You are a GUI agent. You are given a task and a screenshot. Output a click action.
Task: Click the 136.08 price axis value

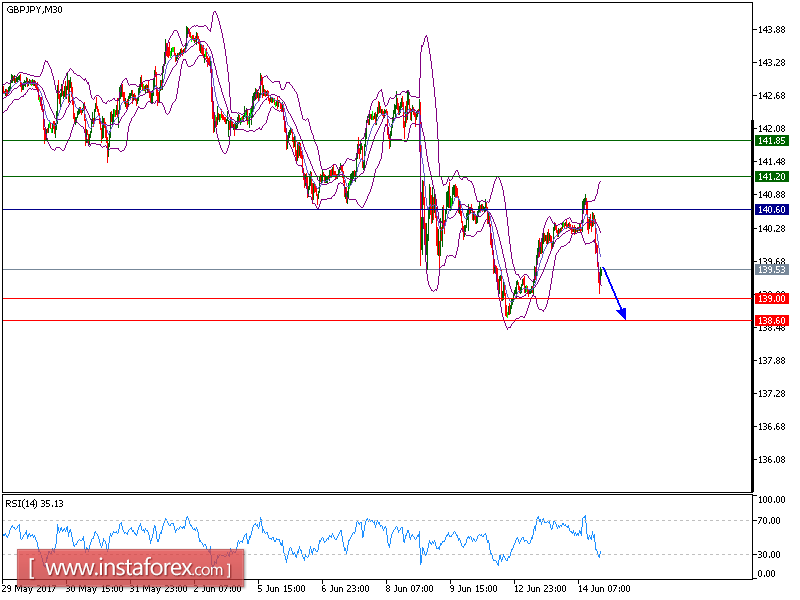coord(771,459)
